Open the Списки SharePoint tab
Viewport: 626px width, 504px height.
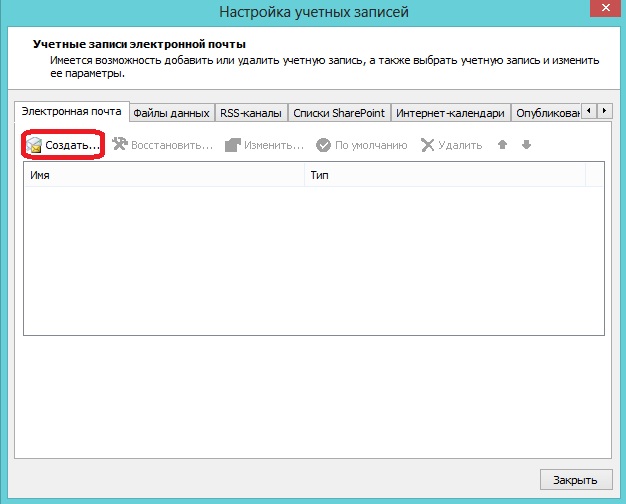click(x=339, y=113)
